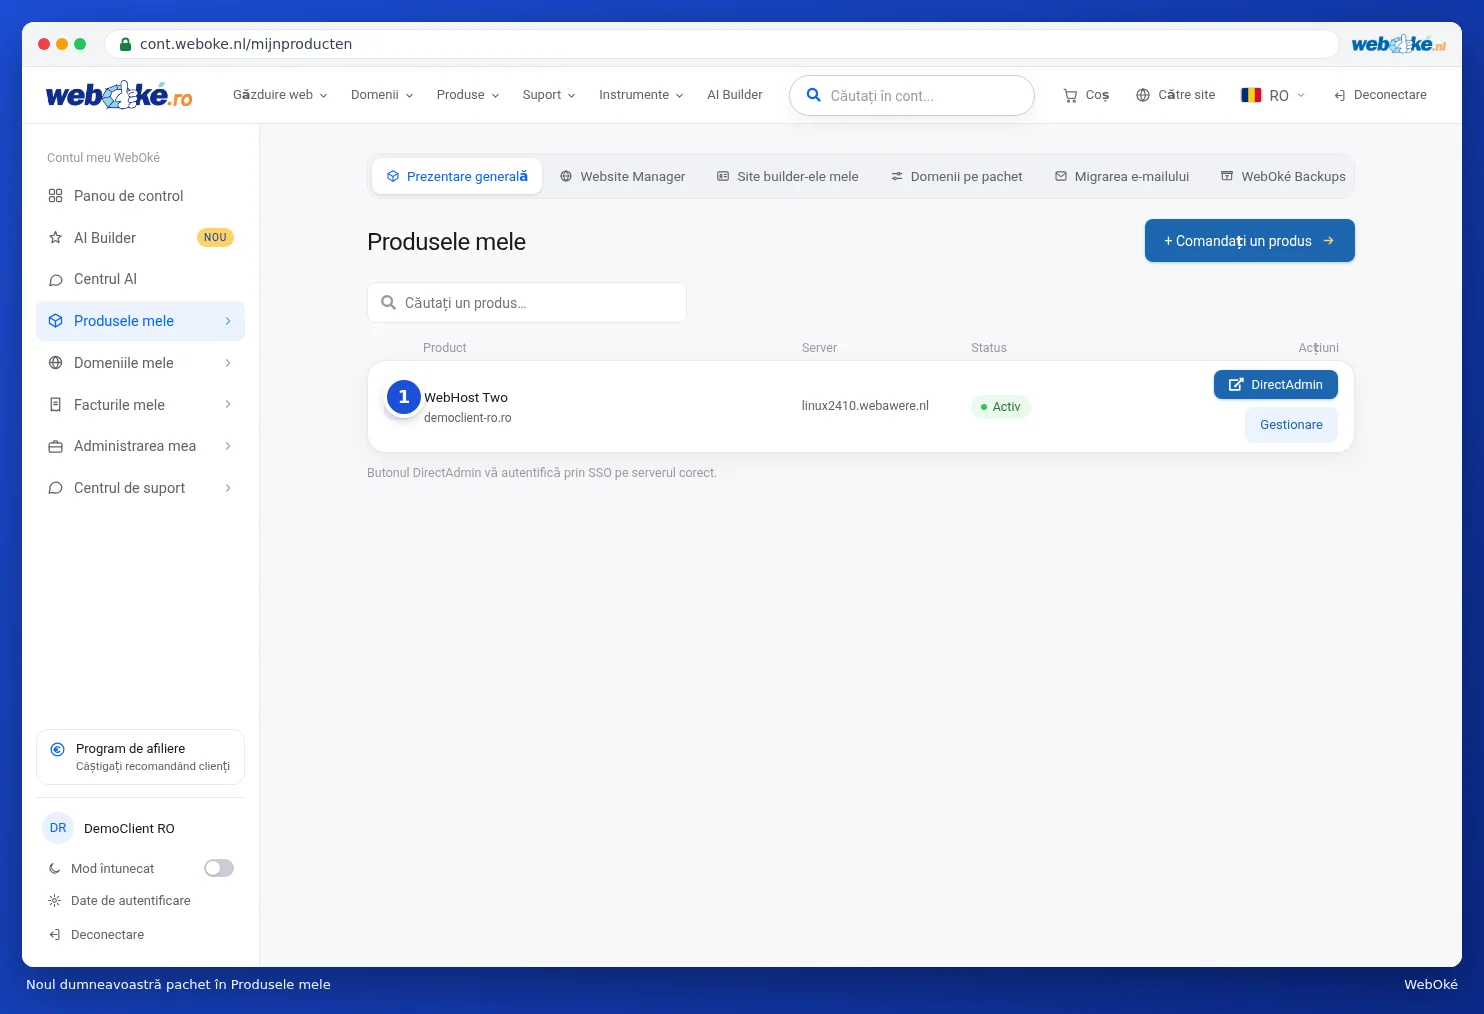Toggle the Mod întunecat switch
Screen dimensions: 1484x1014
[219, 868]
